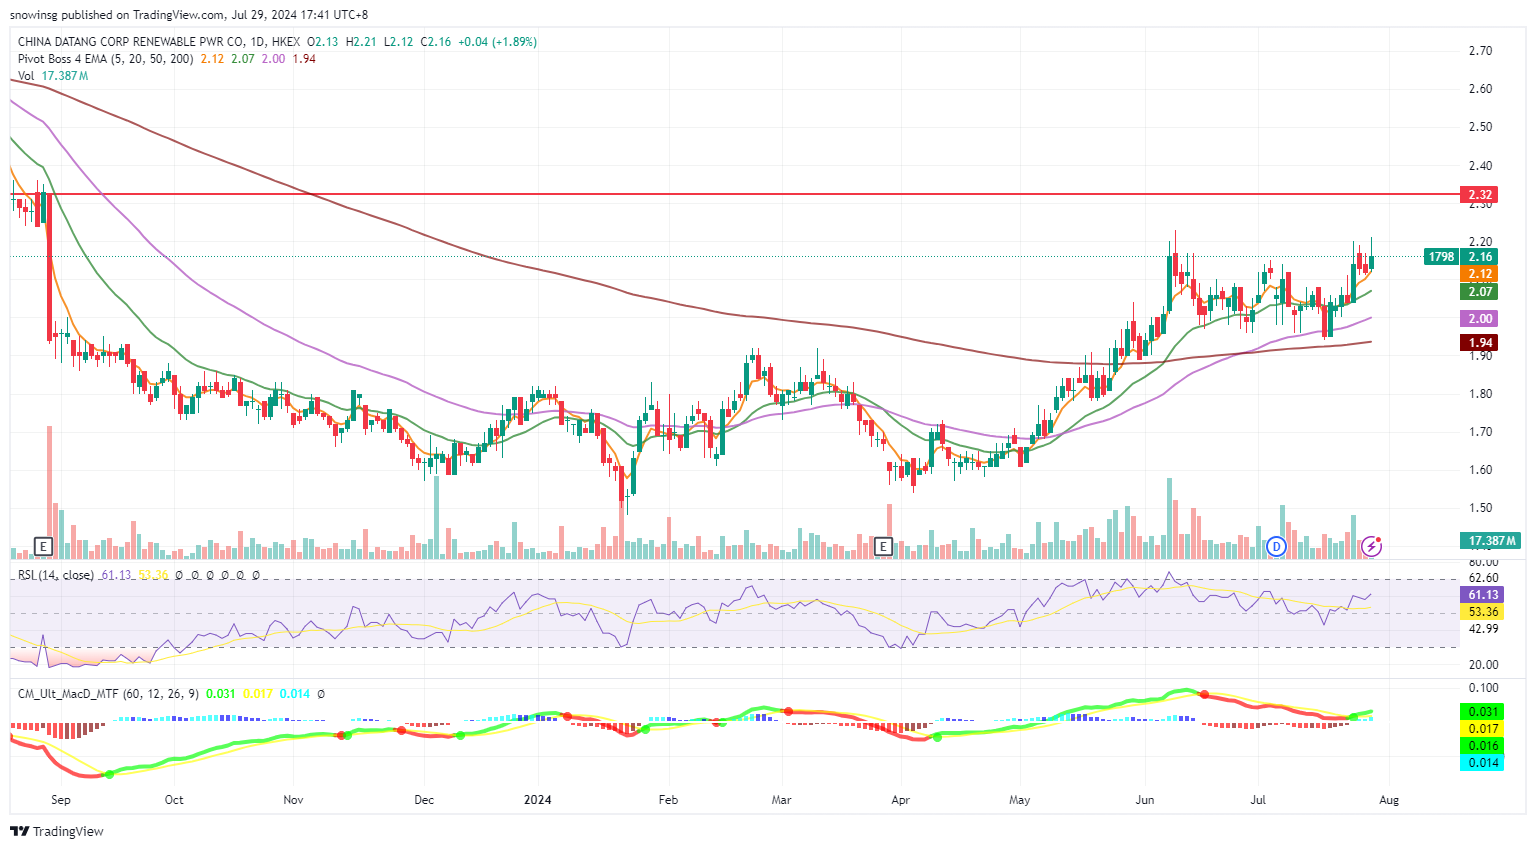Click the 2024 label on time axis

(538, 800)
